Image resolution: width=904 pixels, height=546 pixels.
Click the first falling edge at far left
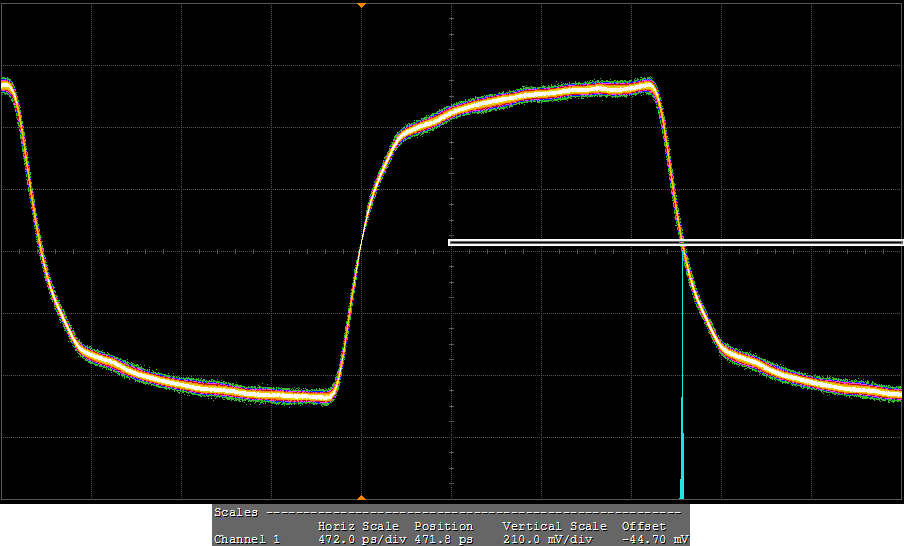pyautogui.click(x=34, y=220)
